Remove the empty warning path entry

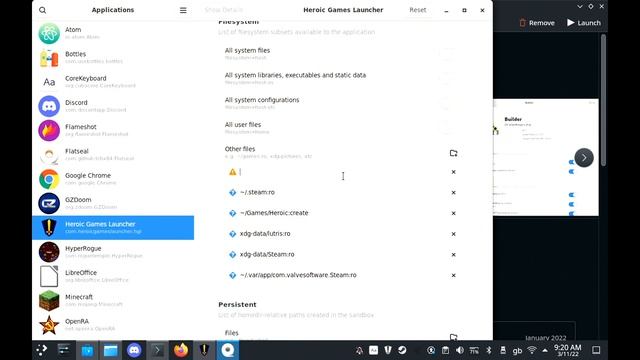(x=453, y=172)
